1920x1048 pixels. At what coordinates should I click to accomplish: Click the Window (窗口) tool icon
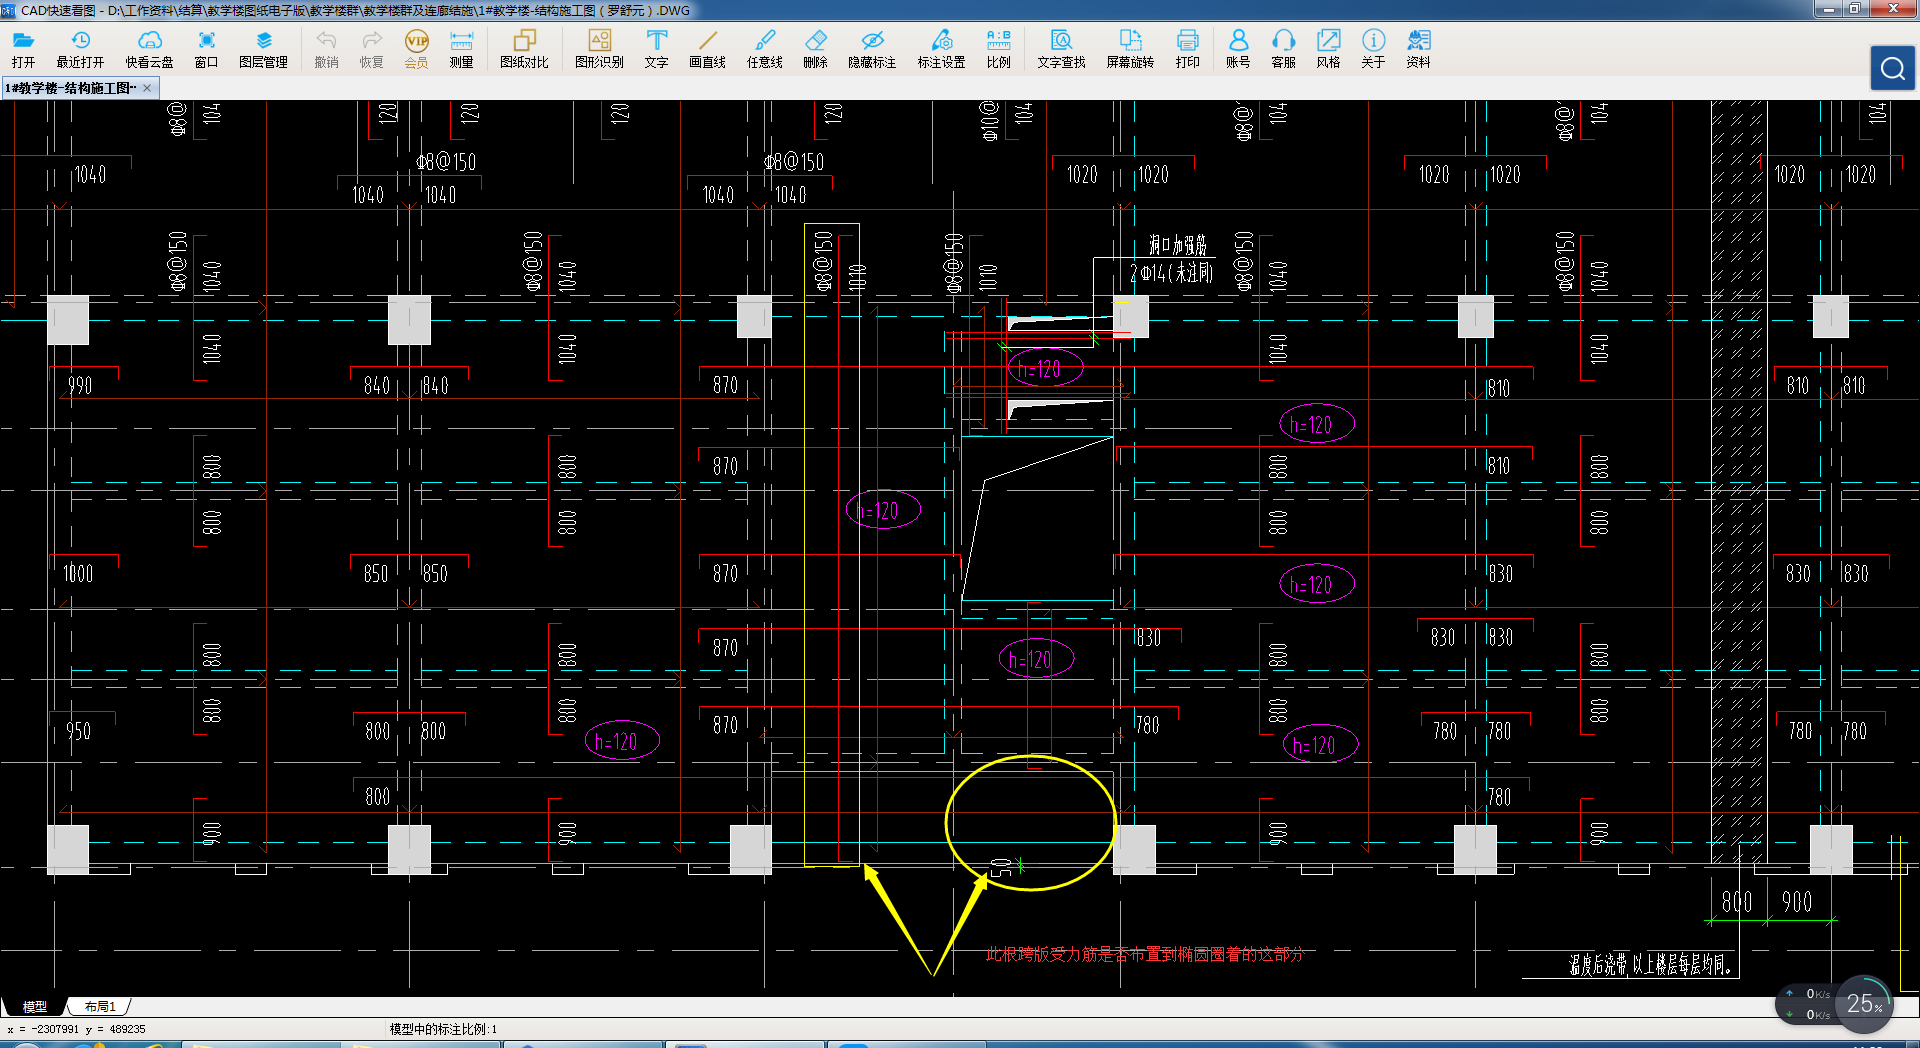click(x=206, y=49)
